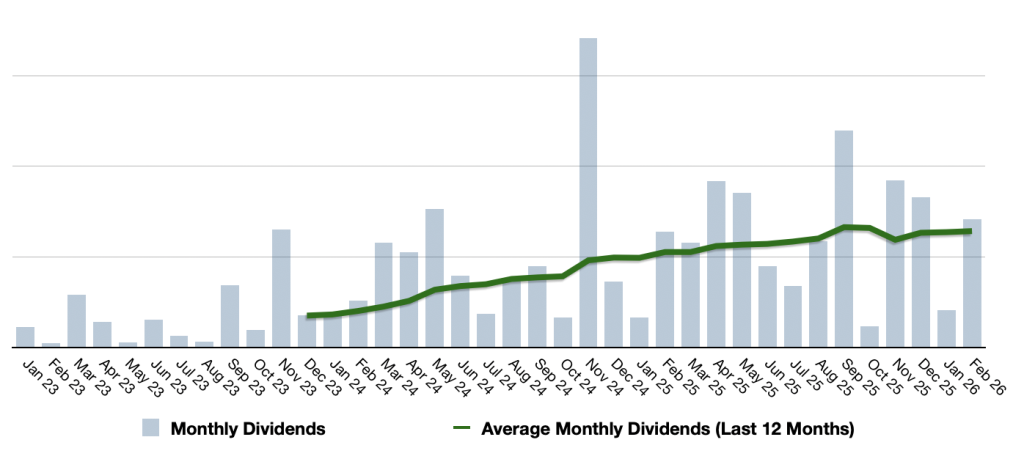Select the May 24 dividend bar
1024x459 pixels.
[434, 278]
